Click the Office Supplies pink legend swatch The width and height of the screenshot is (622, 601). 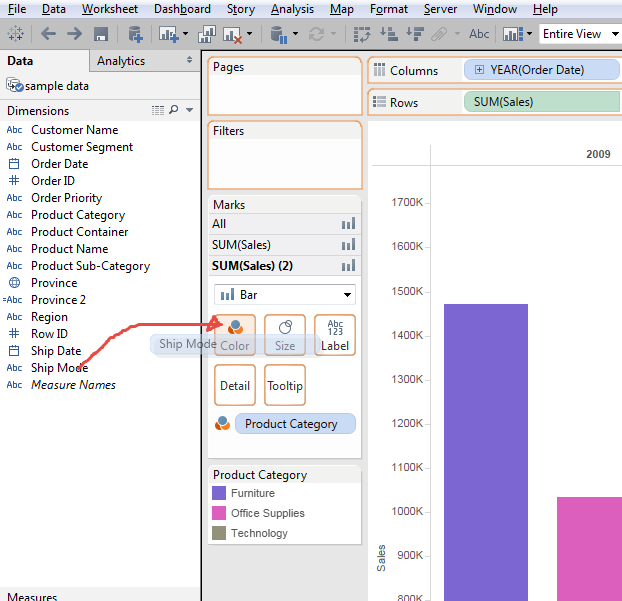pyautogui.click(x=219, y=513)
